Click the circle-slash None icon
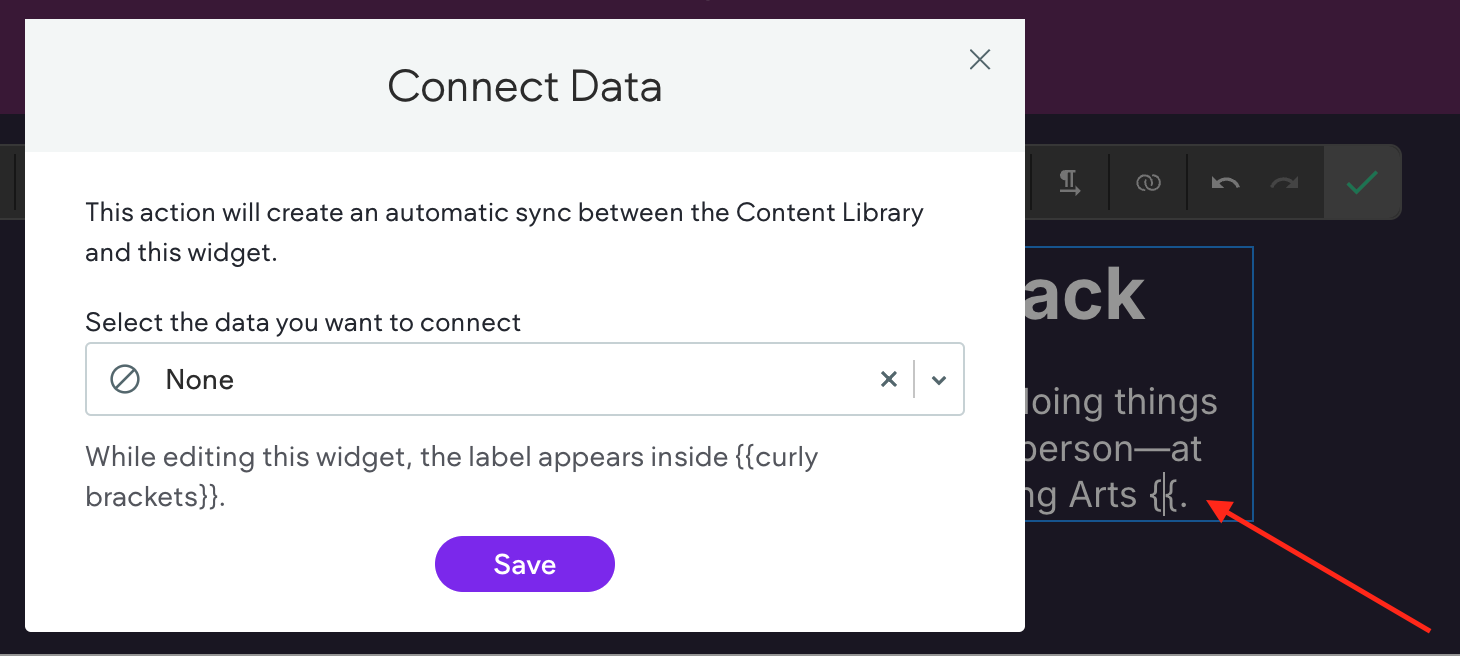 coord(125,380)
